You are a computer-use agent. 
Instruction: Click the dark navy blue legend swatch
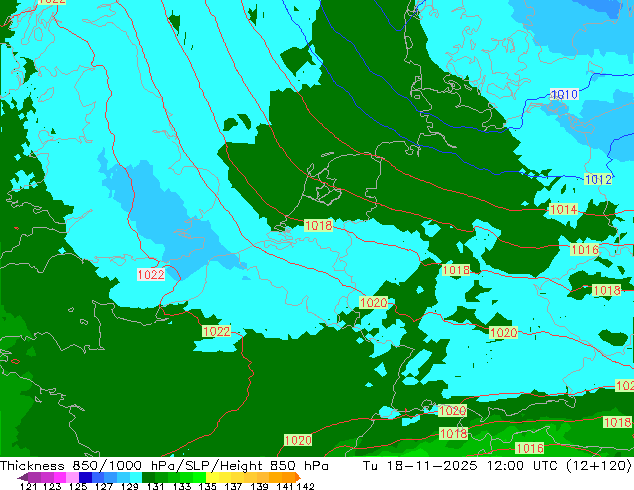[x=85, y=478]
